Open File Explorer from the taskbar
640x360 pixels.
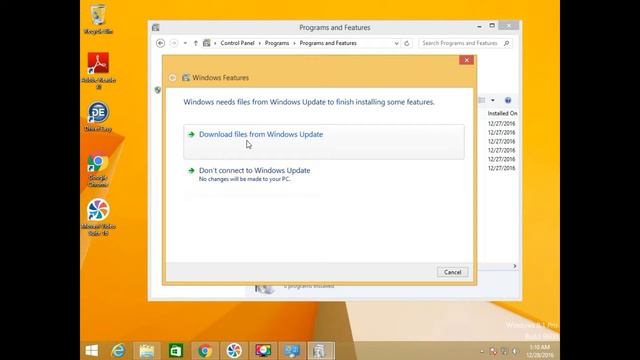[147, 351]
